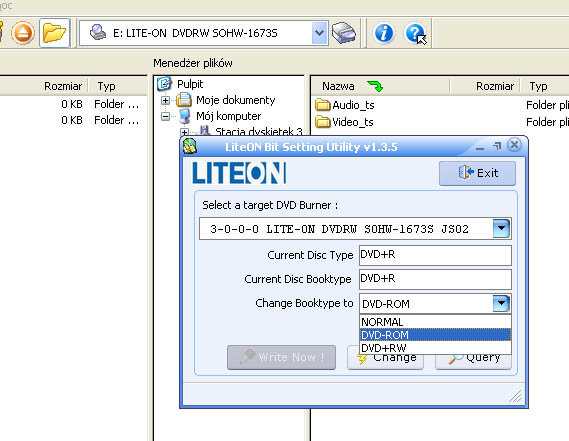
Task: Collapse the Mój komputer tree node
Action: (165, 116)
